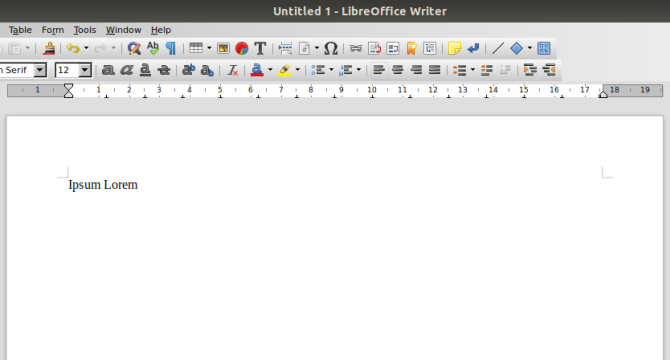Expand the highlighting color picker arrow

pyautogui.click(x=298, y=70)
